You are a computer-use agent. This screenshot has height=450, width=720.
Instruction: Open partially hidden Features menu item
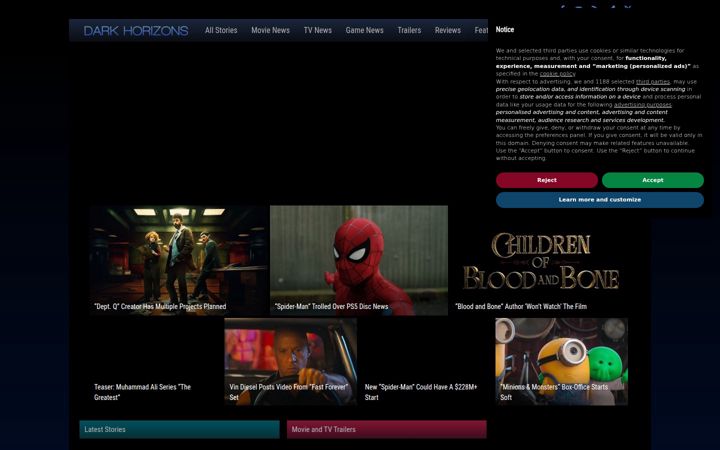tap(481, 30)
